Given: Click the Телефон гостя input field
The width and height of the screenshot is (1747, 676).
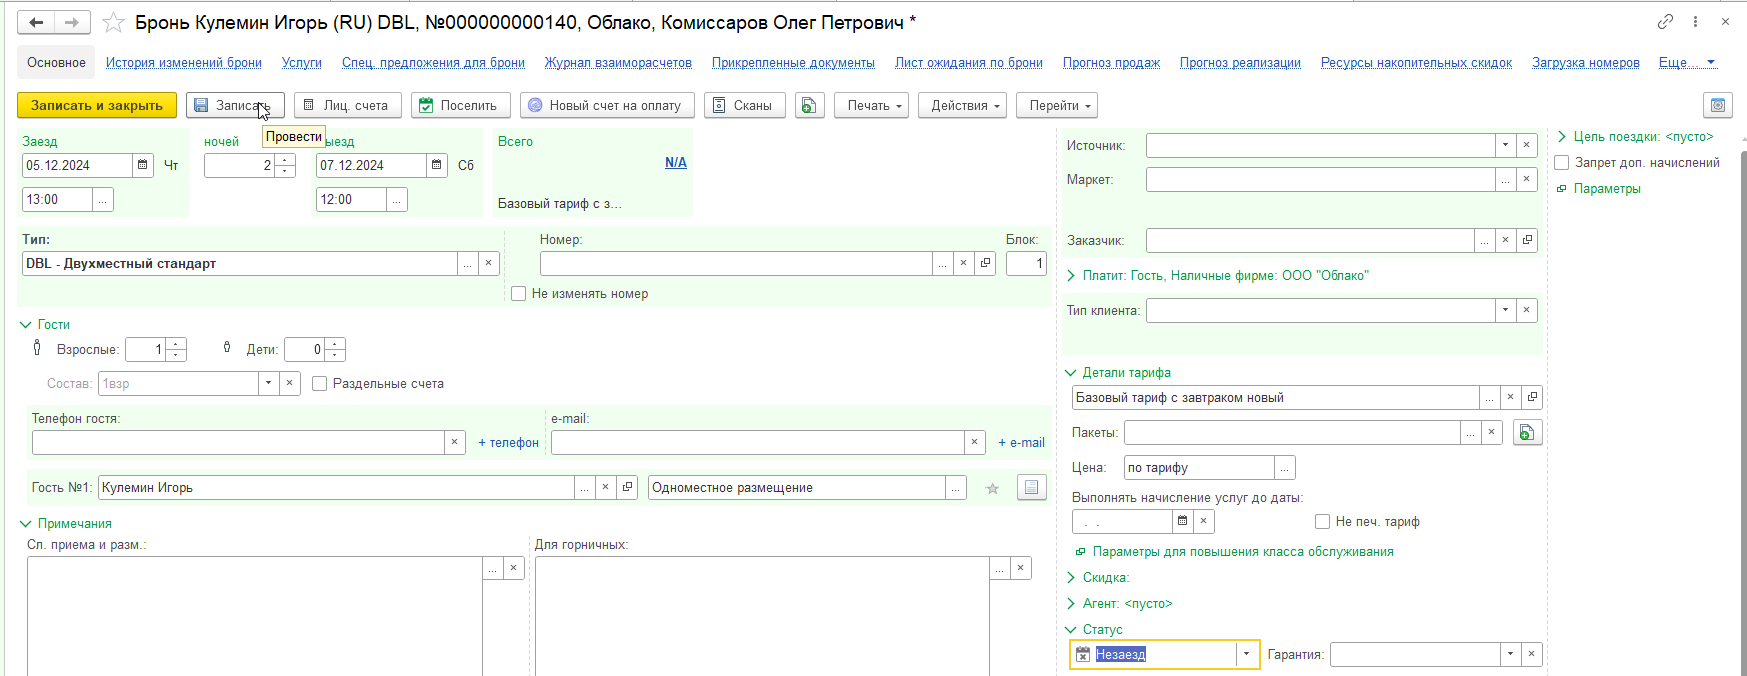Looking at the screenshot, I should point(238,442).
